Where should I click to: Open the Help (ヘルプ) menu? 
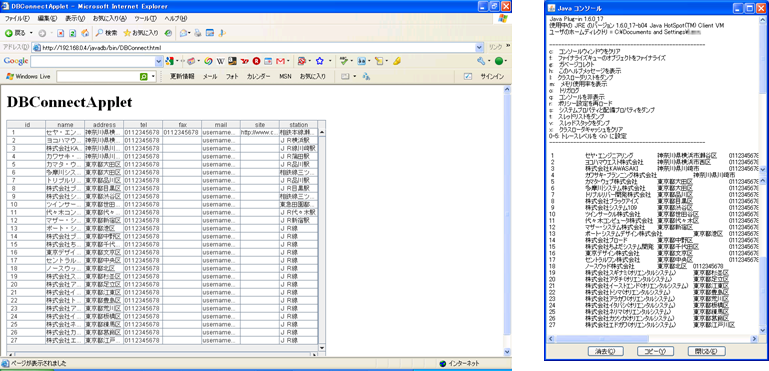176,19
